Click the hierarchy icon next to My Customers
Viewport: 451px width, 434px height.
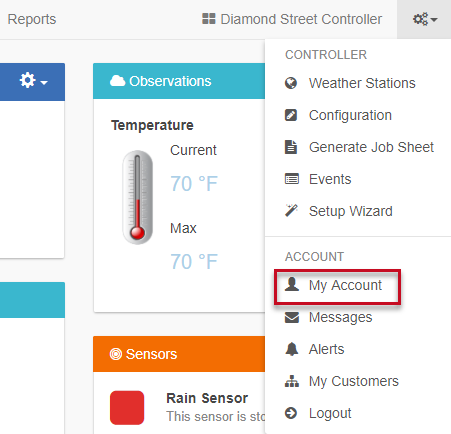pos(292,381)
